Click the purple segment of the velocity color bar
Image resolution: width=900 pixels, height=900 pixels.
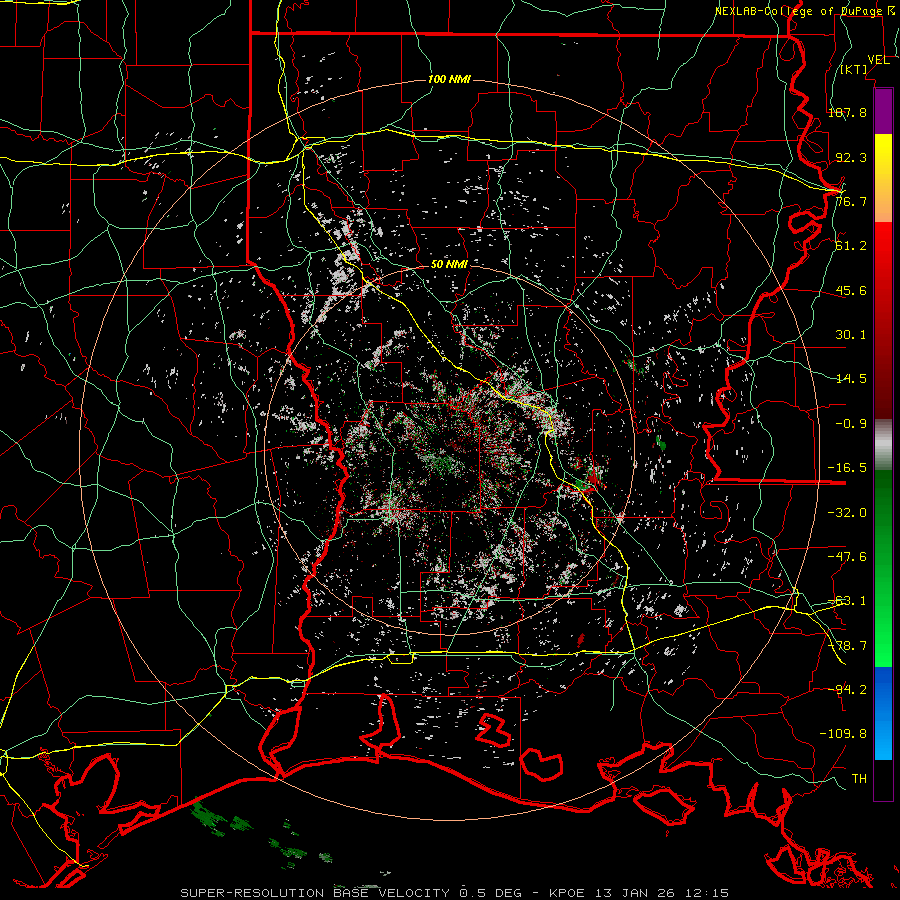(883, 112)
